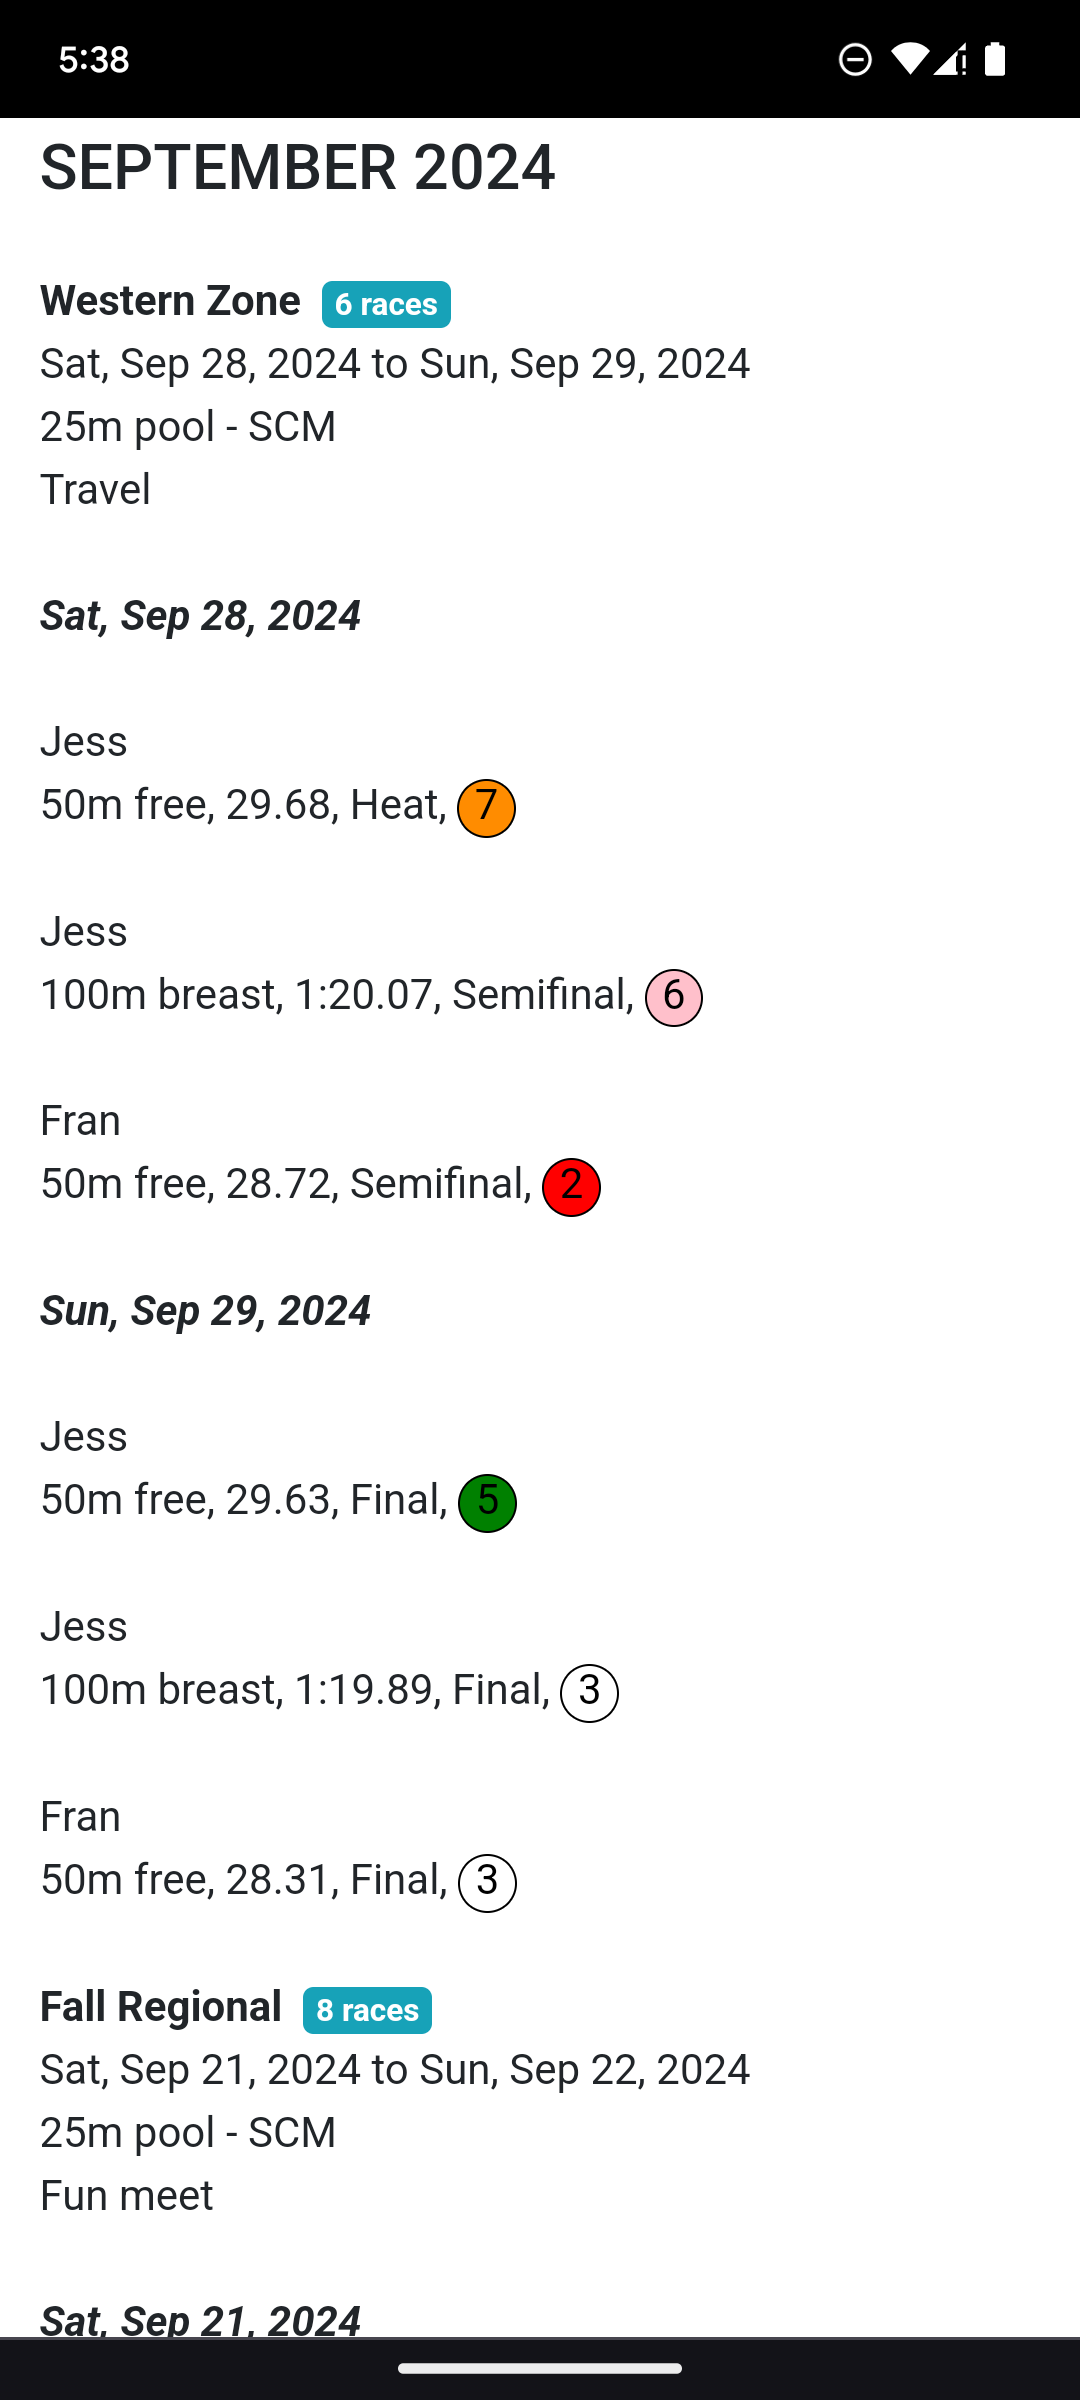
Task: Tap the battery status icon
Action: point(995,60)
